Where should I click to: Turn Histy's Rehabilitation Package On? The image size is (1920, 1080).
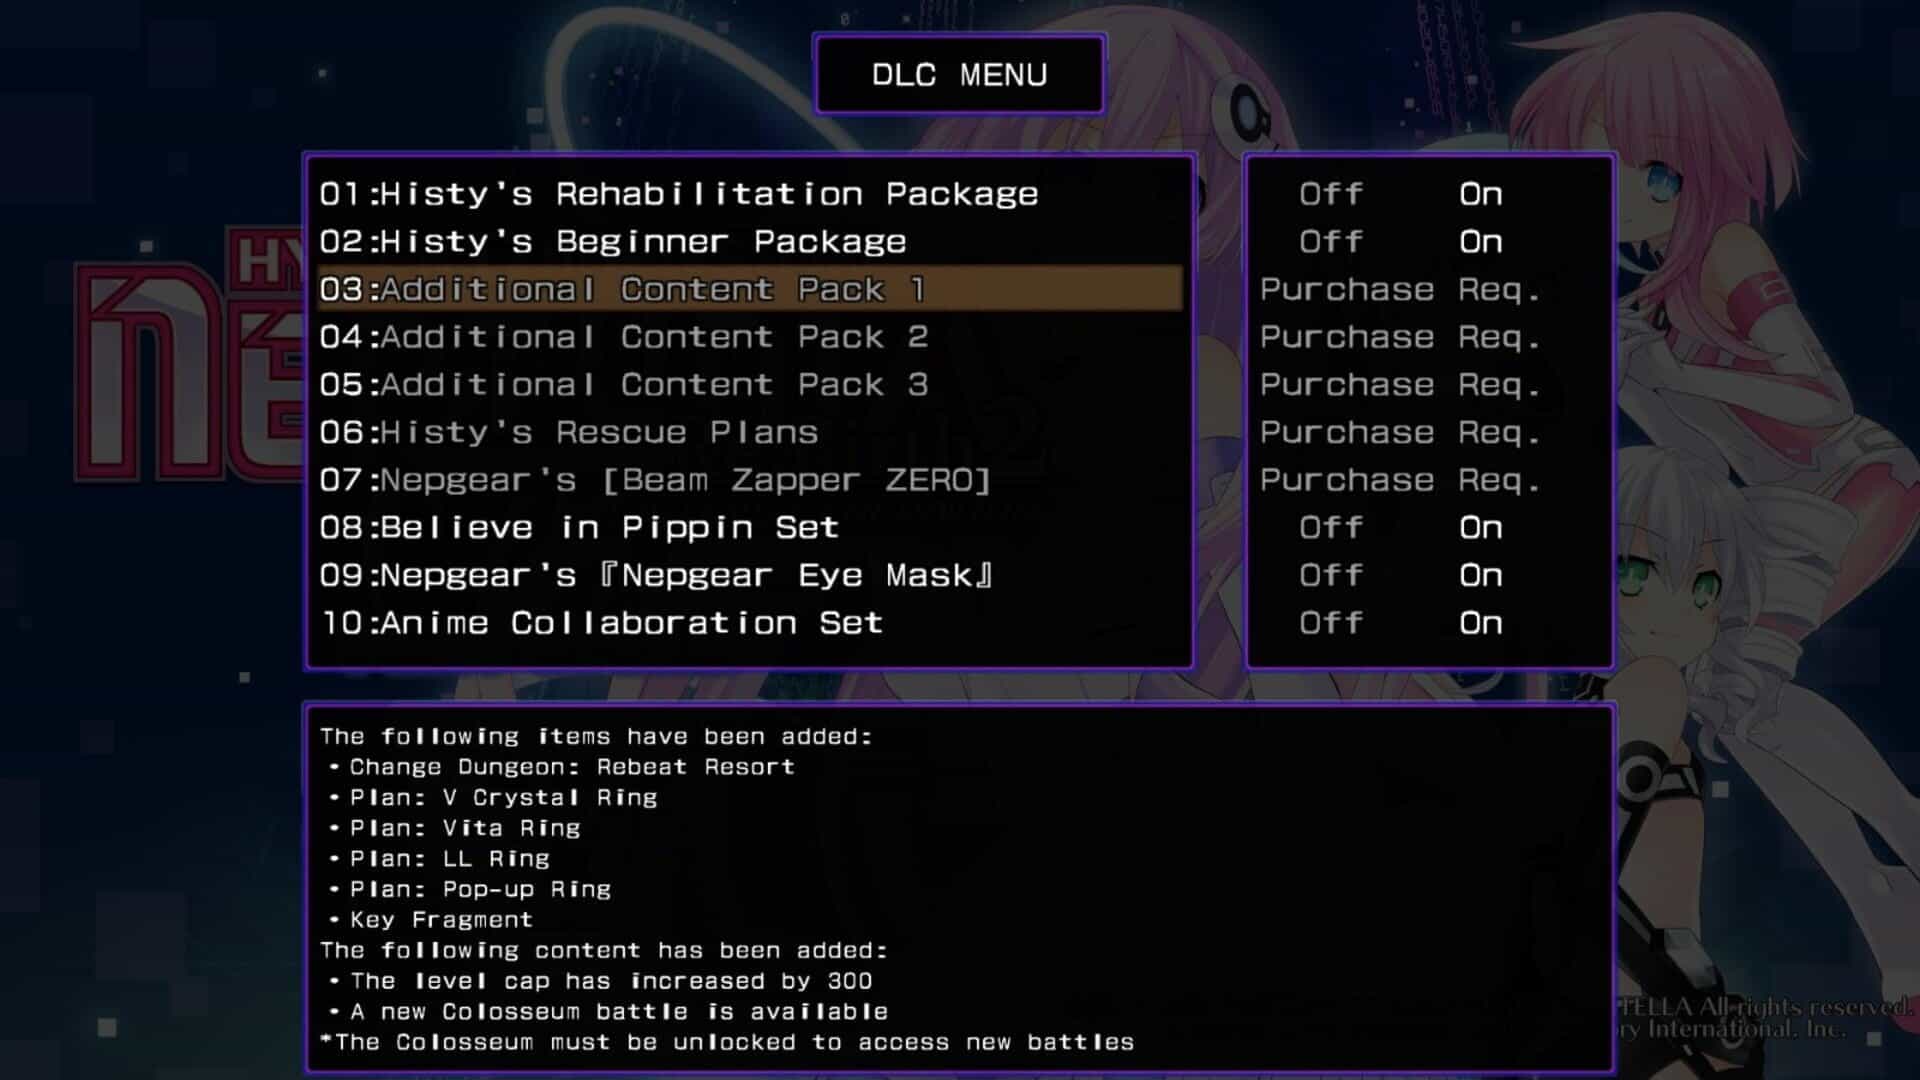1480,194
